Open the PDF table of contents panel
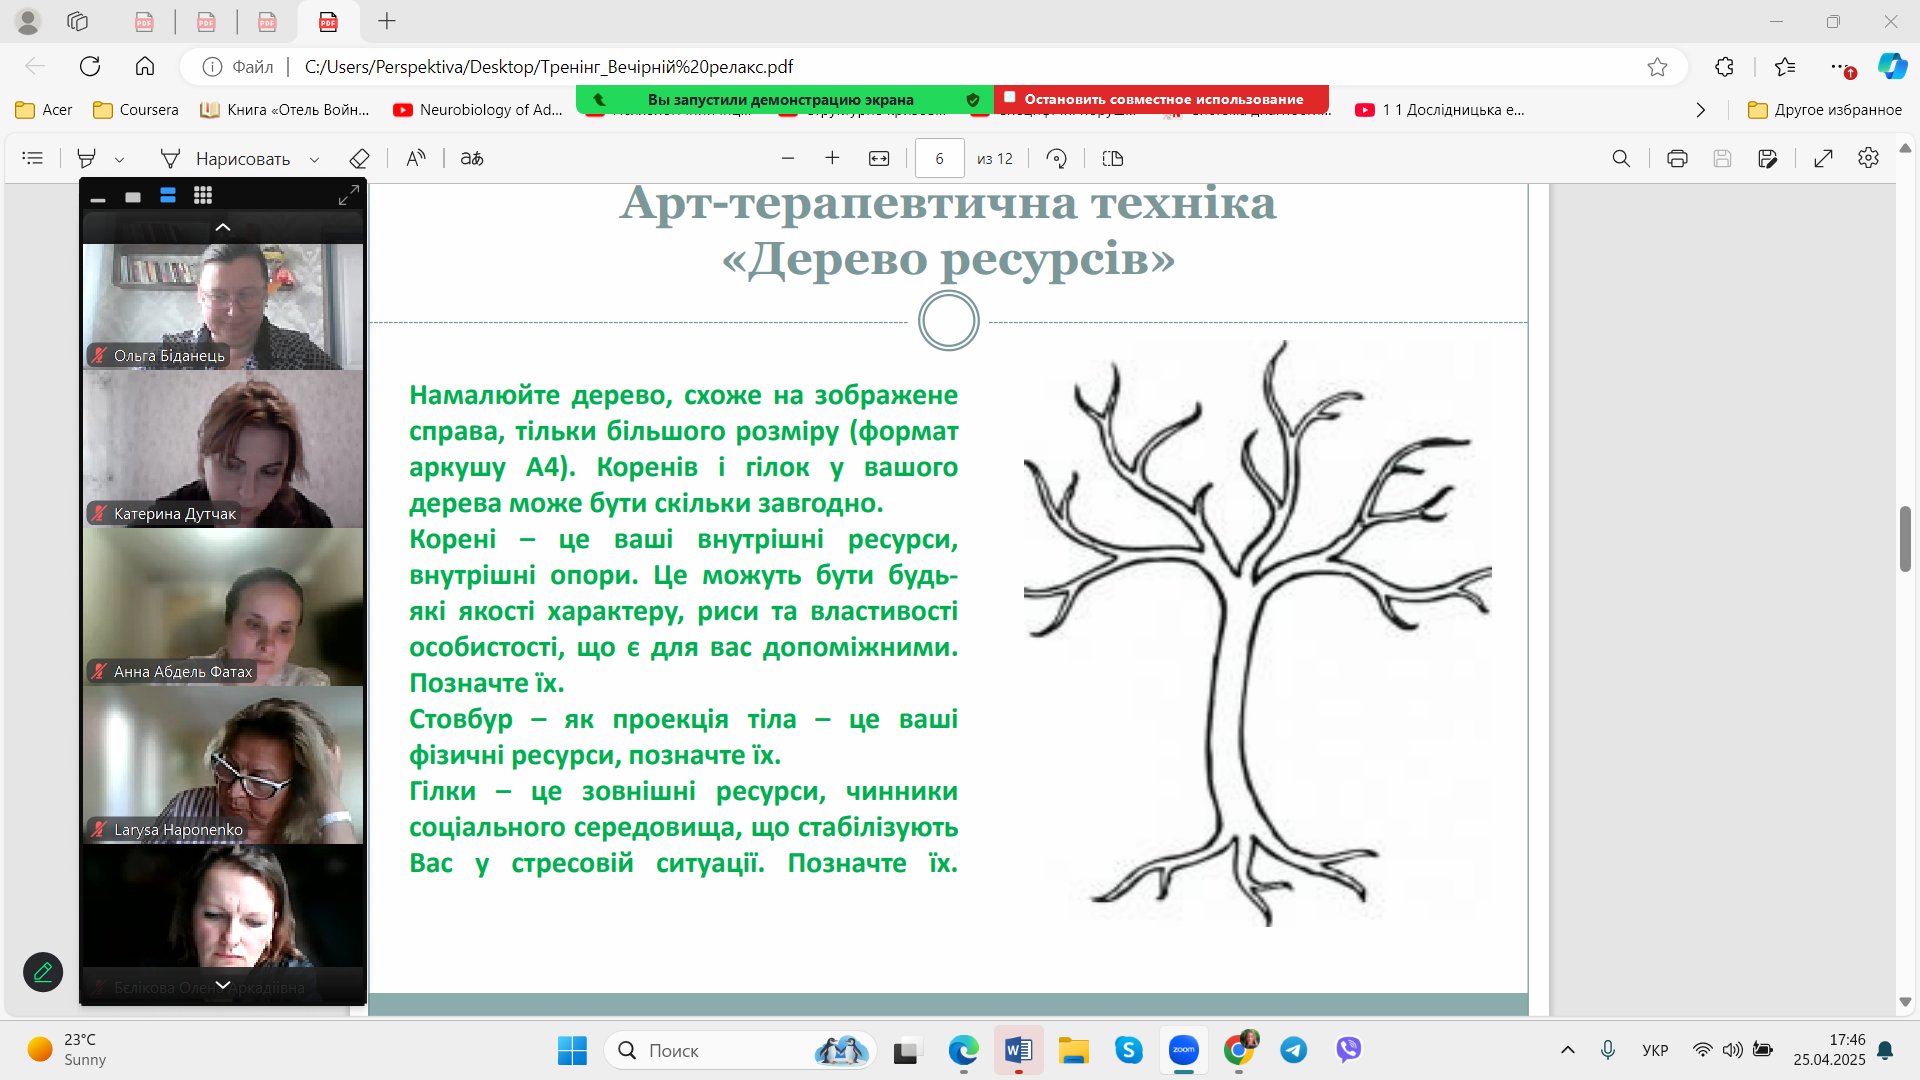The image size is (1920, 1080). (x=33, y=158)
